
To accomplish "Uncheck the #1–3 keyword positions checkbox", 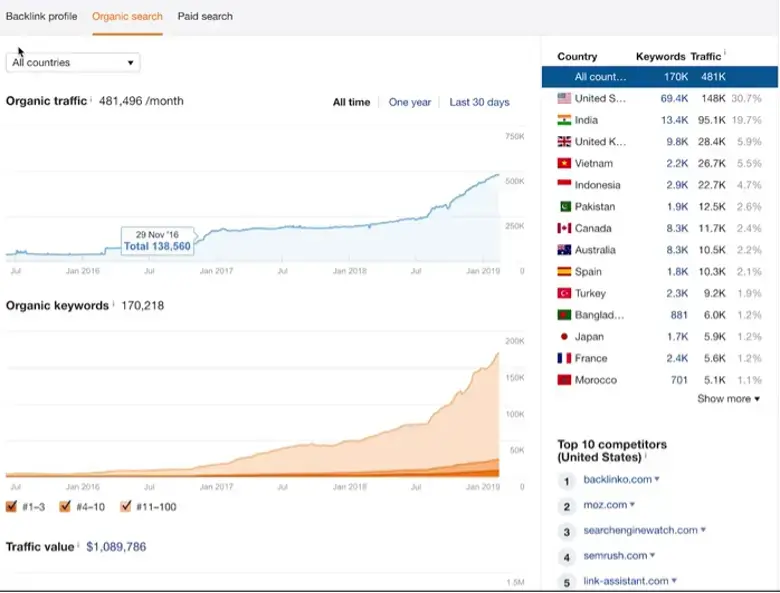I will coord(11,506).
